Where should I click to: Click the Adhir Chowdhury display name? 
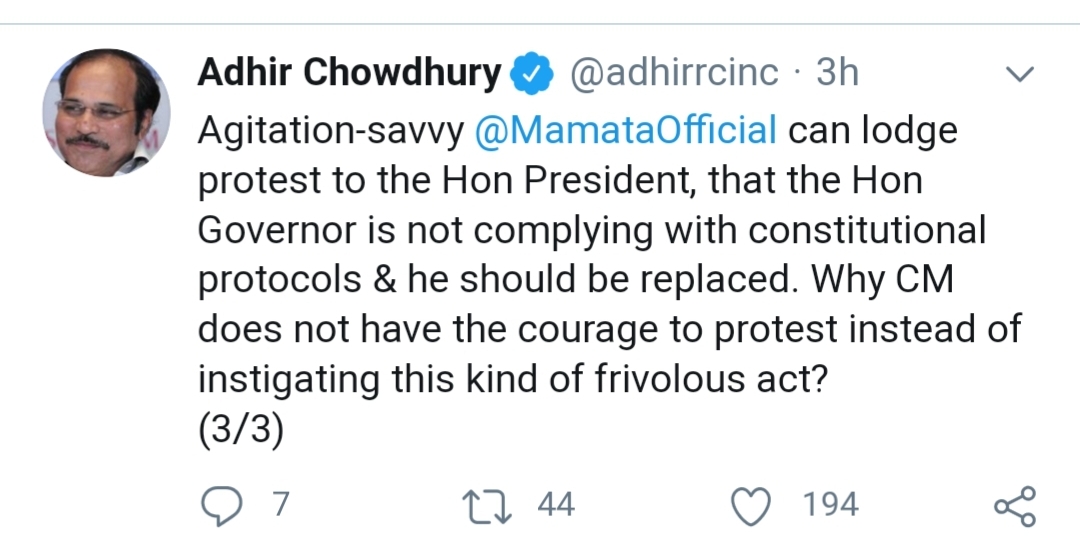point(349,72)
